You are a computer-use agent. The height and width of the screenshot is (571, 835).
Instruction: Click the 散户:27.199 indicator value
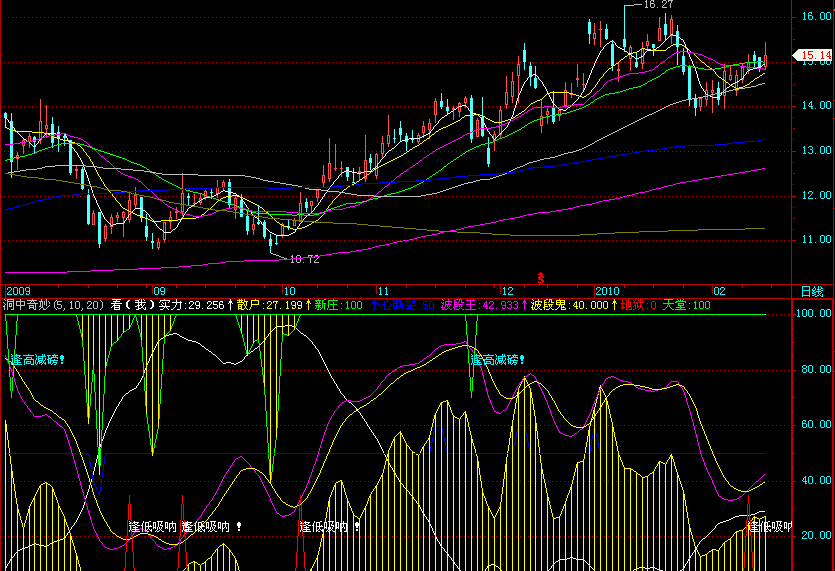click(274, 305)
